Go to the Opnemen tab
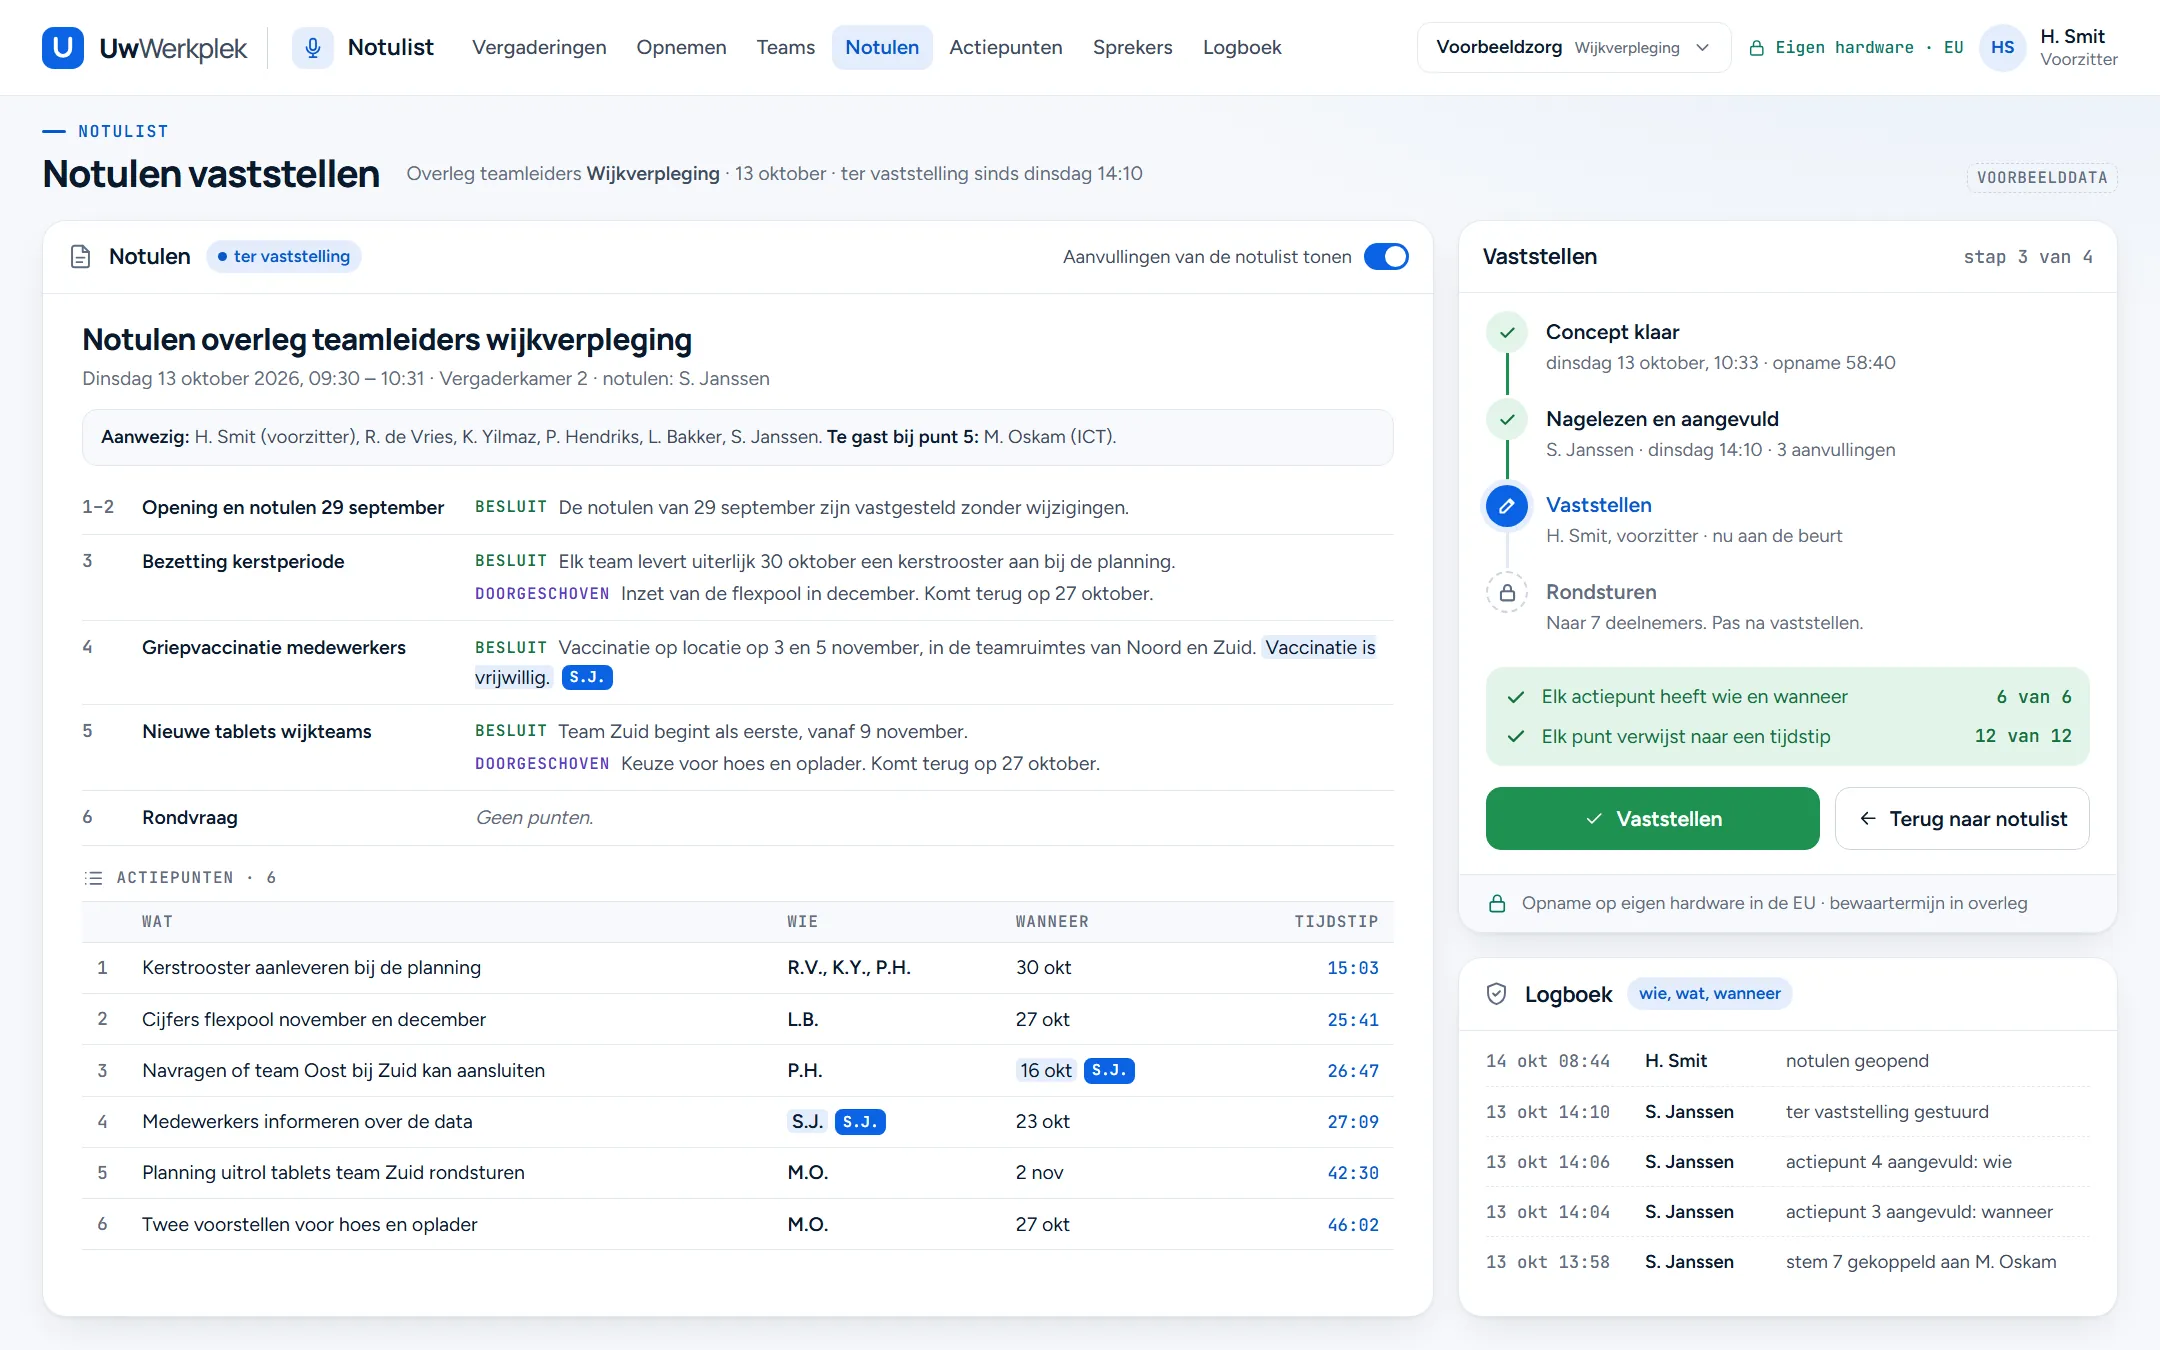 (x=681, y=48)
